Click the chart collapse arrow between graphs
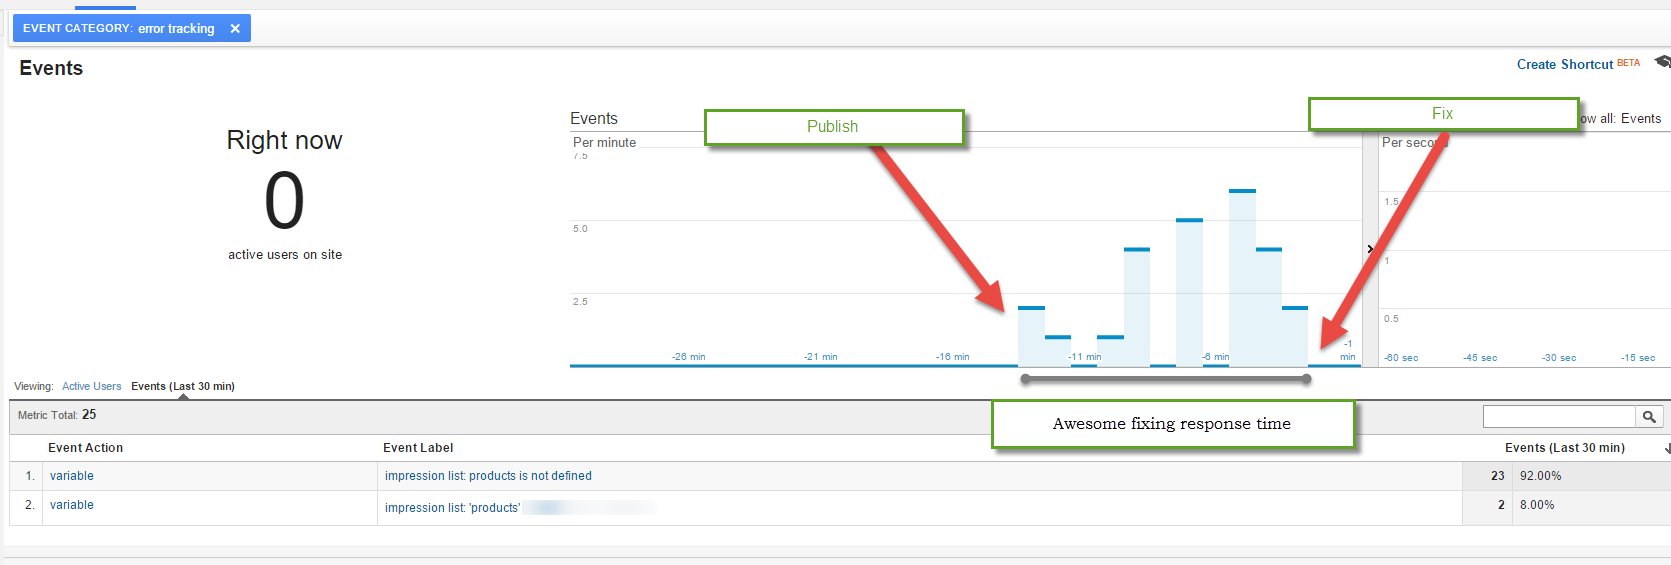 1370,249
